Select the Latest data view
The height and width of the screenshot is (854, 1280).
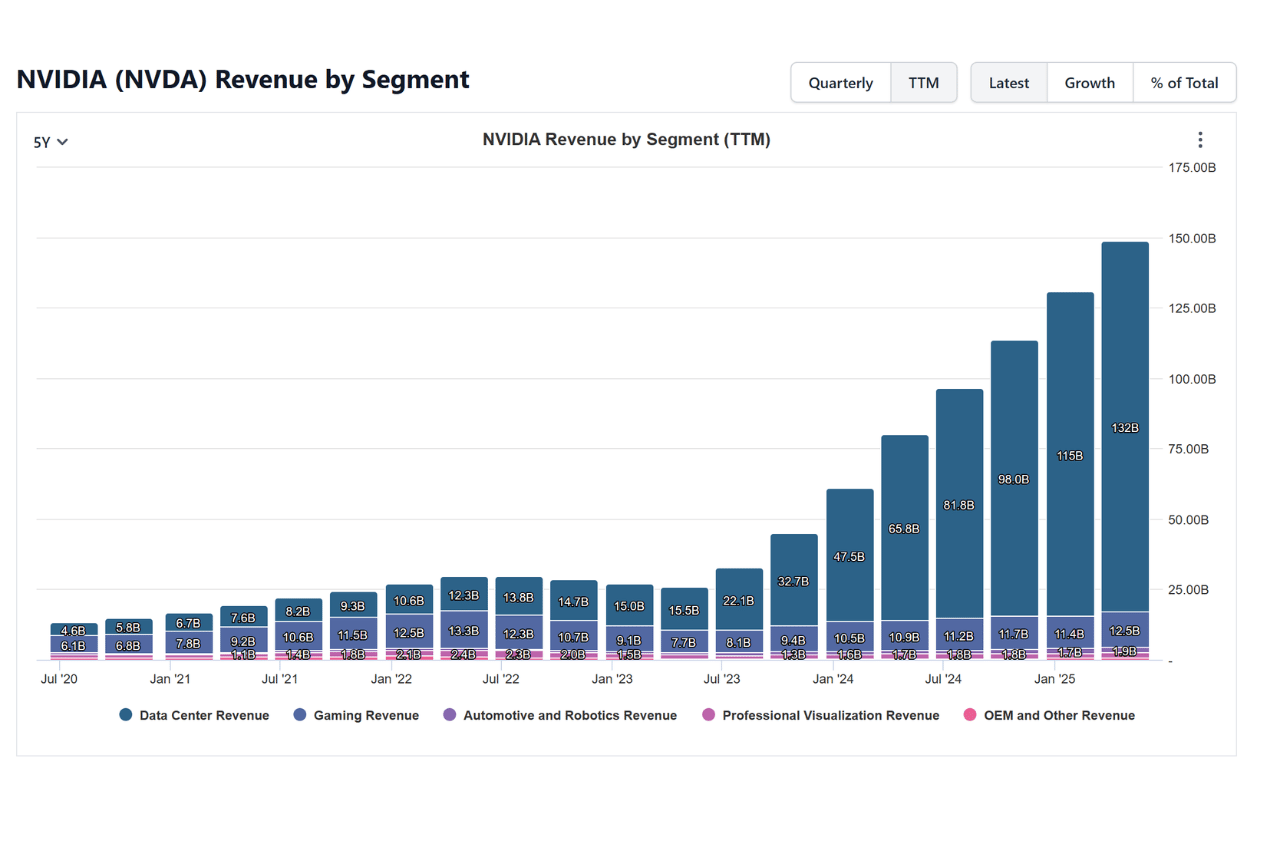click(x=1009, y=83)
